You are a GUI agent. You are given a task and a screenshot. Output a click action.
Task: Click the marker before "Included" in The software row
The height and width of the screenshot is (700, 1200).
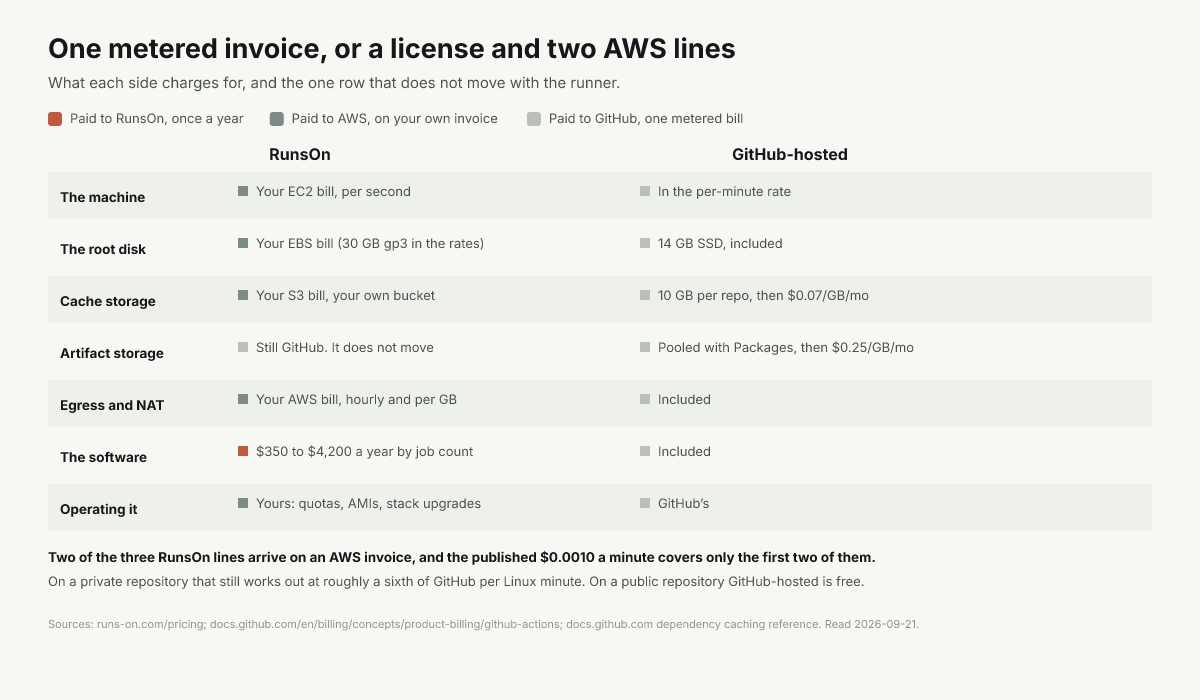[x=645, y=451]
